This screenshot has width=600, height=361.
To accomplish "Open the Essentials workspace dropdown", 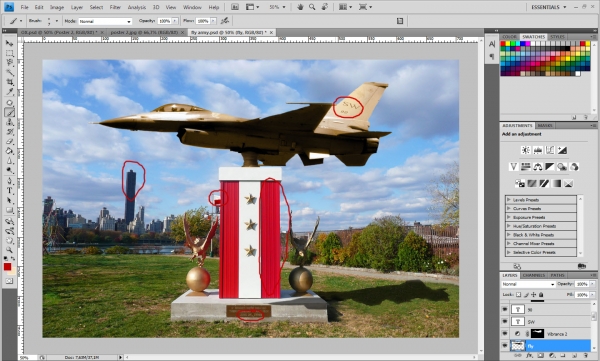I will click(549, 7).
